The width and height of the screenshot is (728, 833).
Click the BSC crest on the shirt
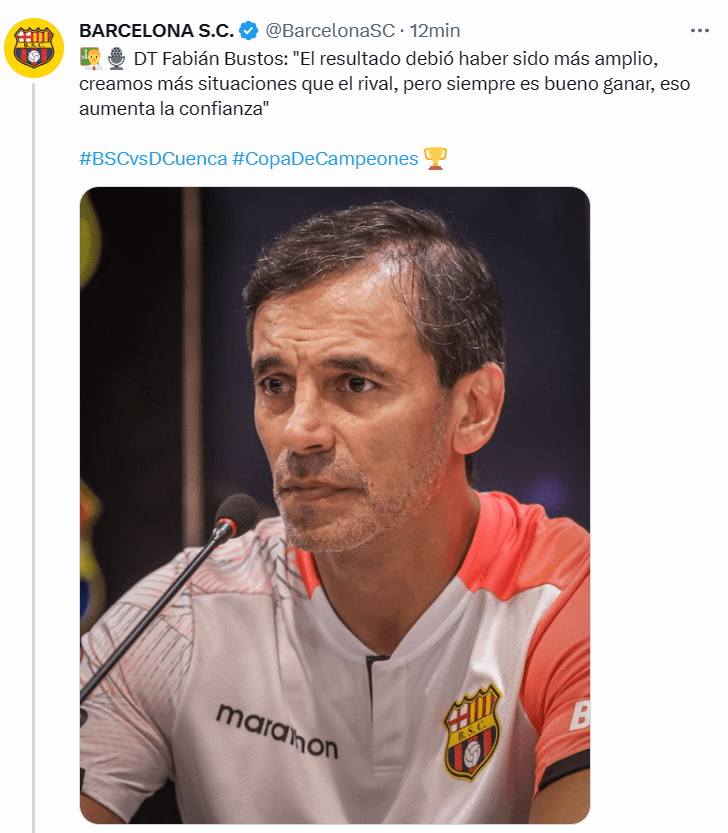(x=472, y=733)
